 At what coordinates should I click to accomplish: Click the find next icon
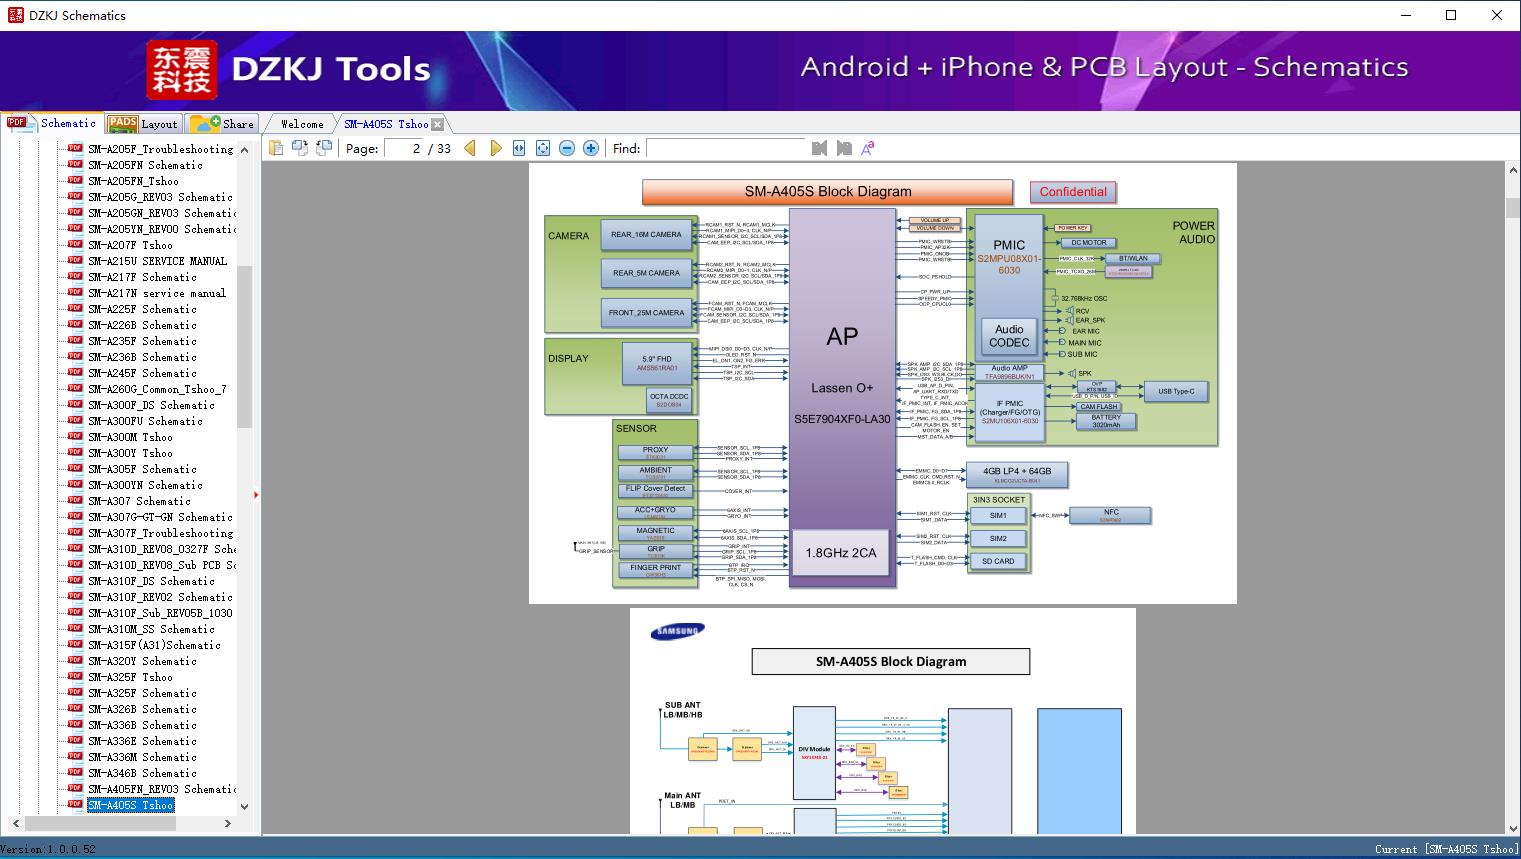tap(844, 148)
